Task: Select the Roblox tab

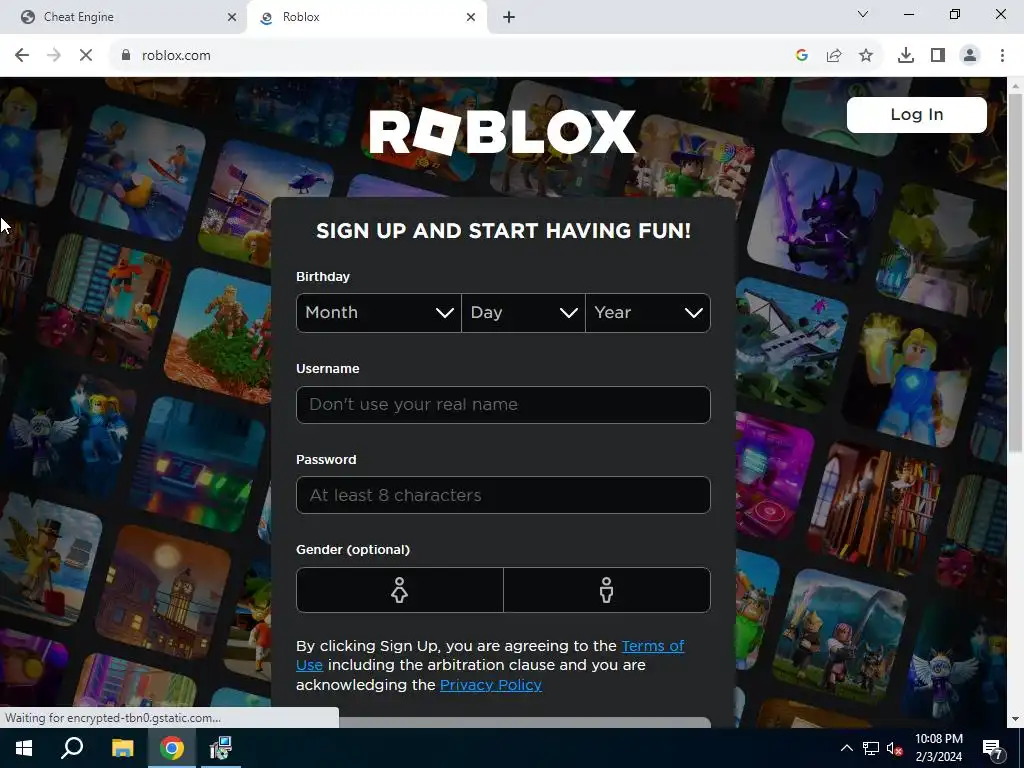Action: (366, 17)
